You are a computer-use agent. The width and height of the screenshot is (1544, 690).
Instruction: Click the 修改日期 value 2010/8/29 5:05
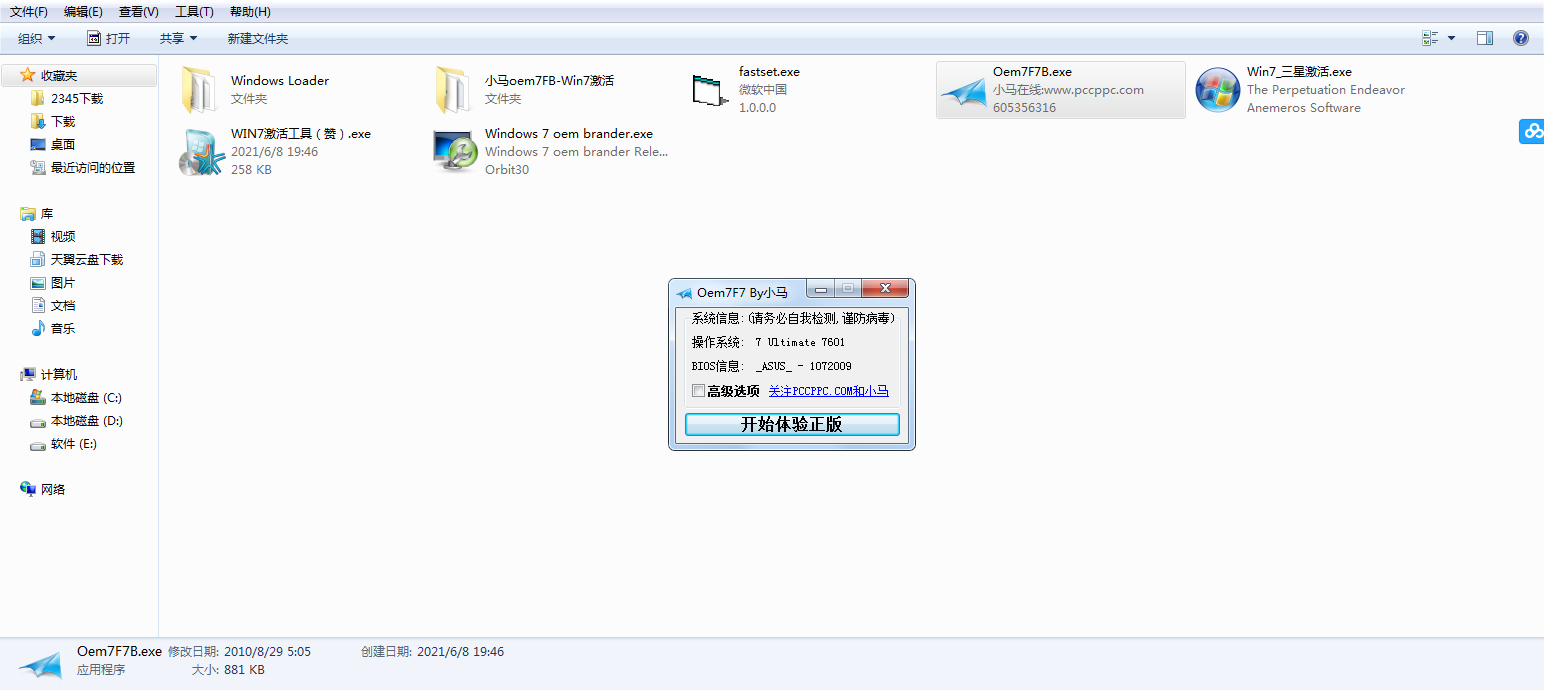click(268, 651)
